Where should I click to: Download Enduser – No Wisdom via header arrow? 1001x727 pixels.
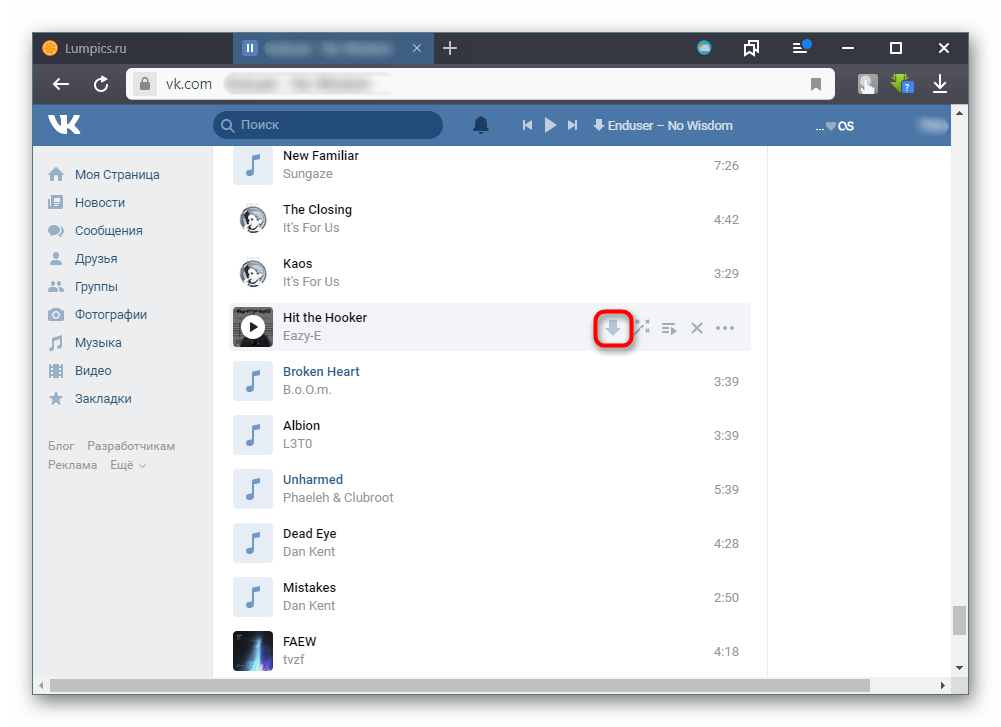598,125
